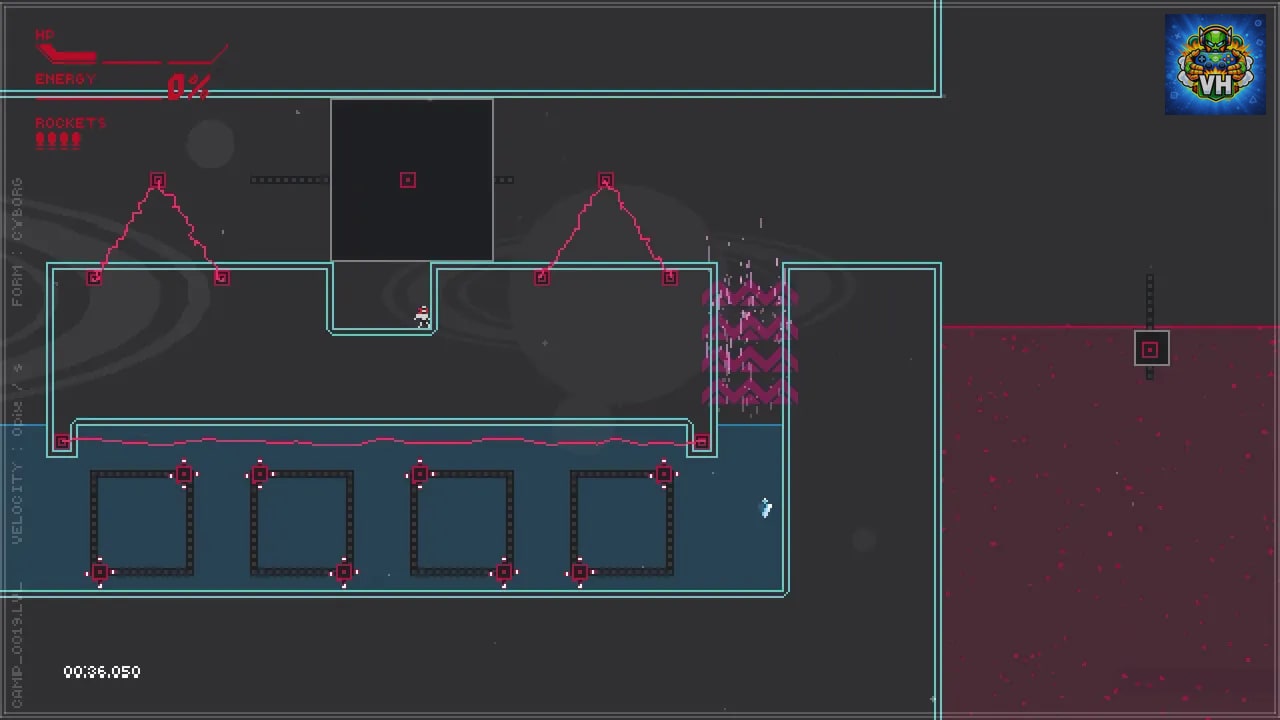Click the red node inside the dark square block
The width and height of the screenshot is (1280, 720).
click(408, 180)
